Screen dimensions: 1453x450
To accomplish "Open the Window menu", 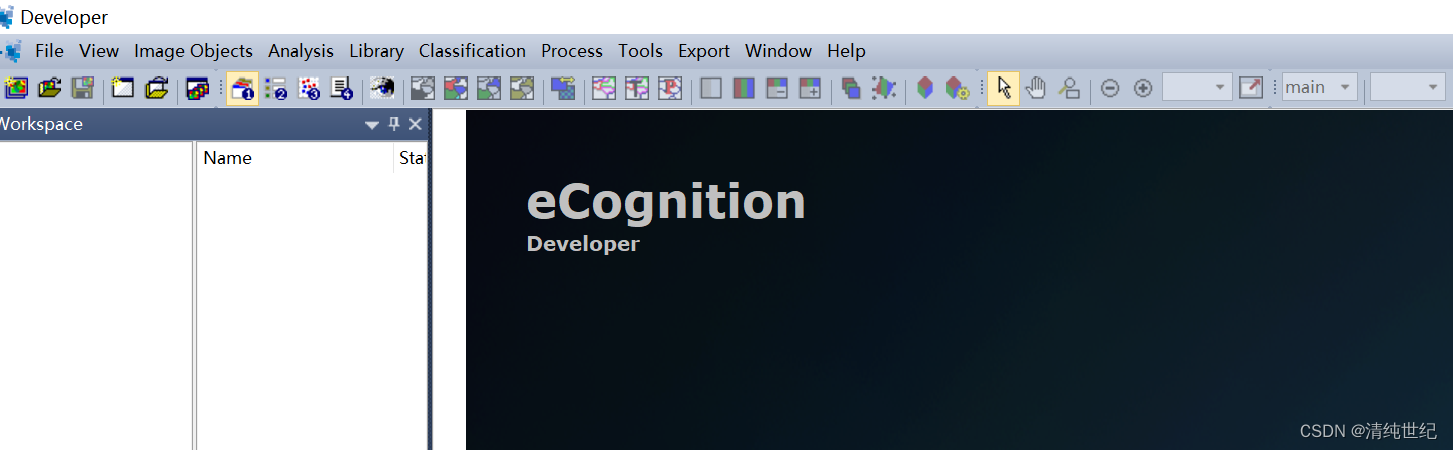I will click(778, 51).
